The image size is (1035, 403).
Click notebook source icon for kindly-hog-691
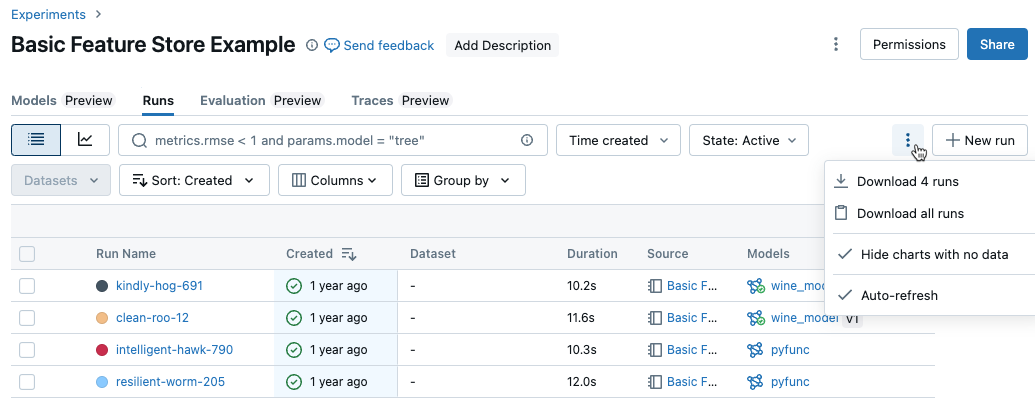655,286
